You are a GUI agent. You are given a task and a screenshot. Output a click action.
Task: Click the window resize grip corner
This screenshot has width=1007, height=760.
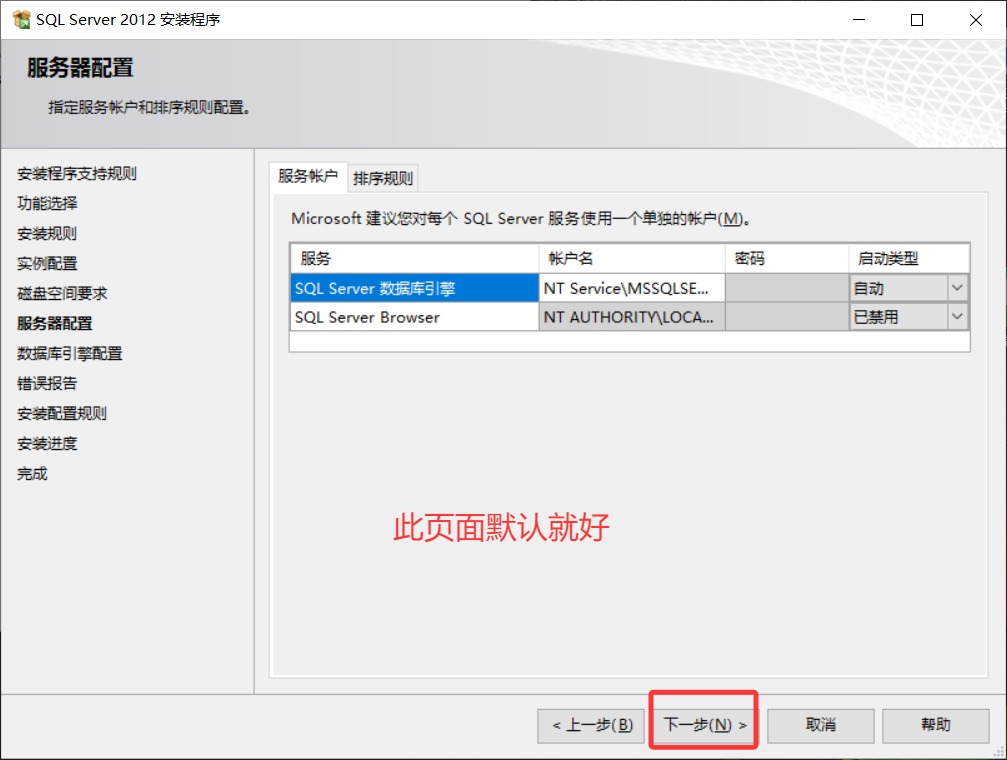[x=999, y=752]
